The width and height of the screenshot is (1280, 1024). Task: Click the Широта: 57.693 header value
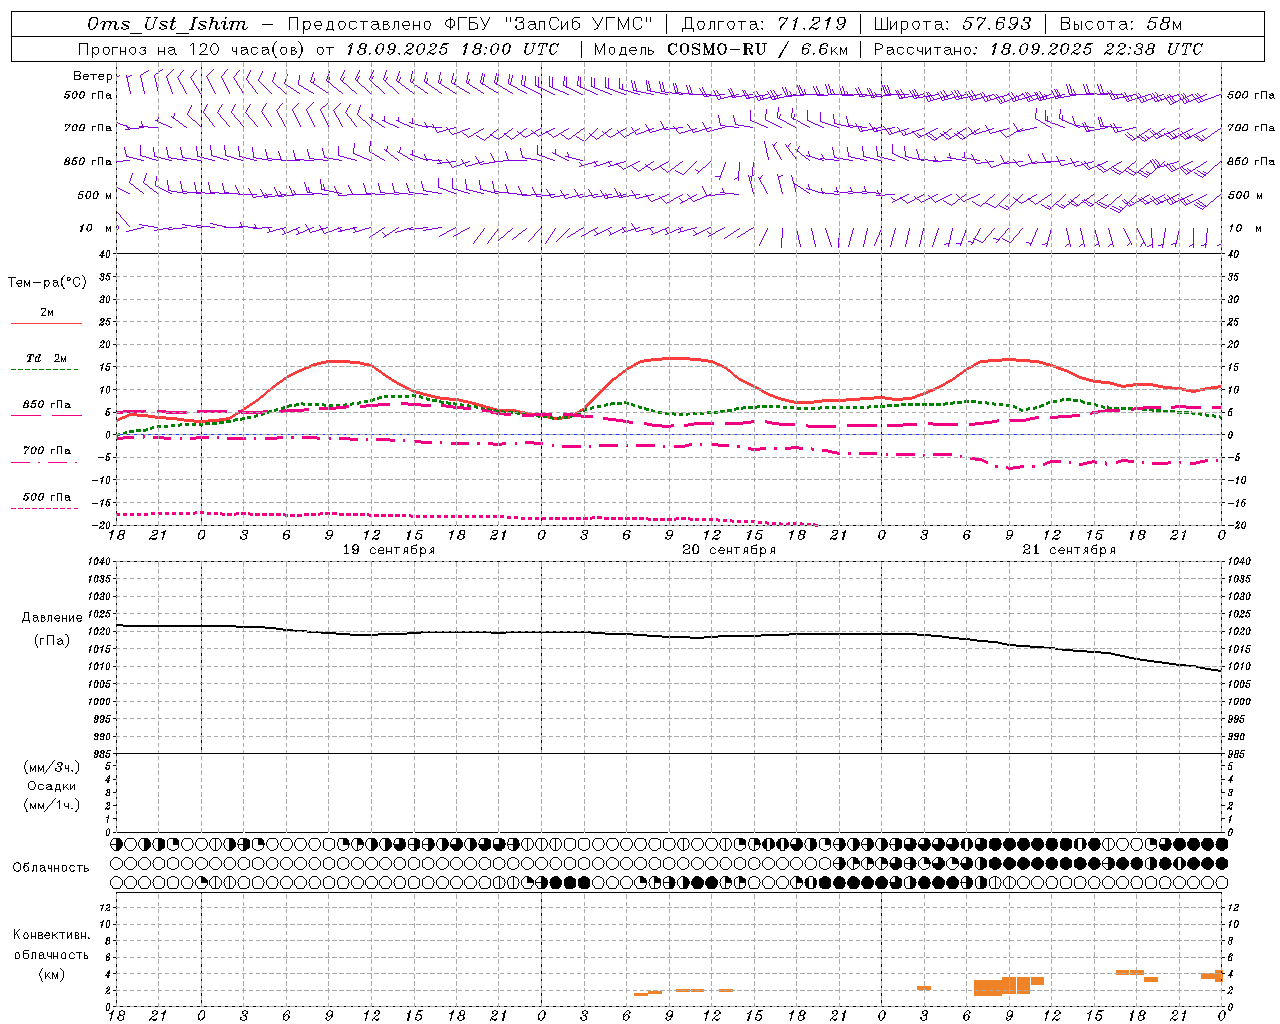[x=954, y=24]
